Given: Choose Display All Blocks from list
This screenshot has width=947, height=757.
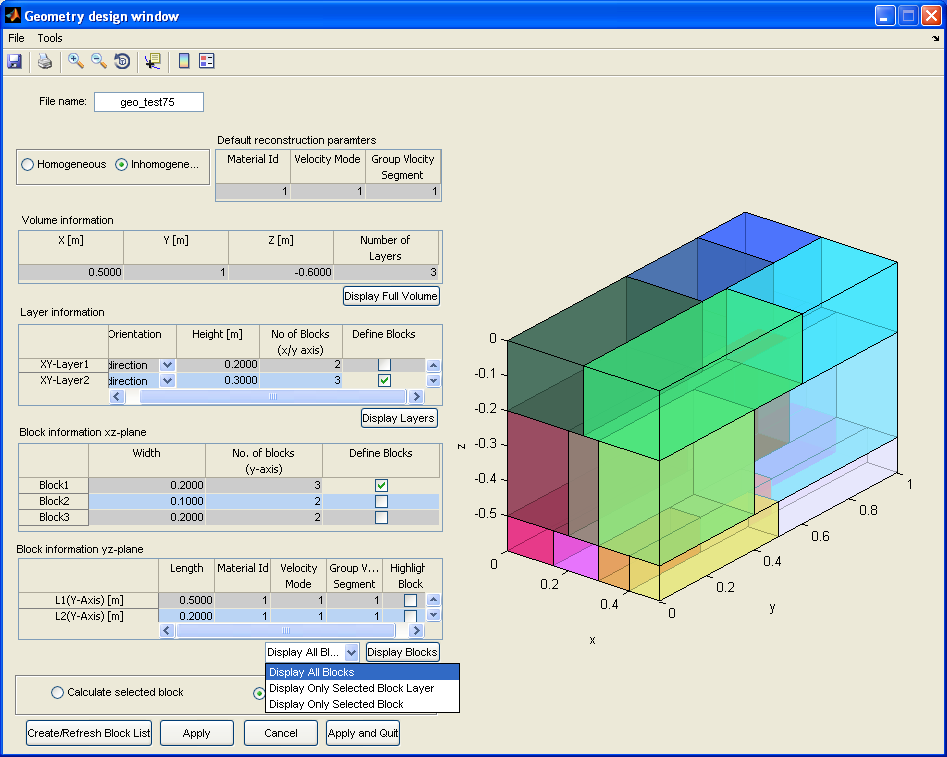Looking at the screenshot, I should coord(362,672).
